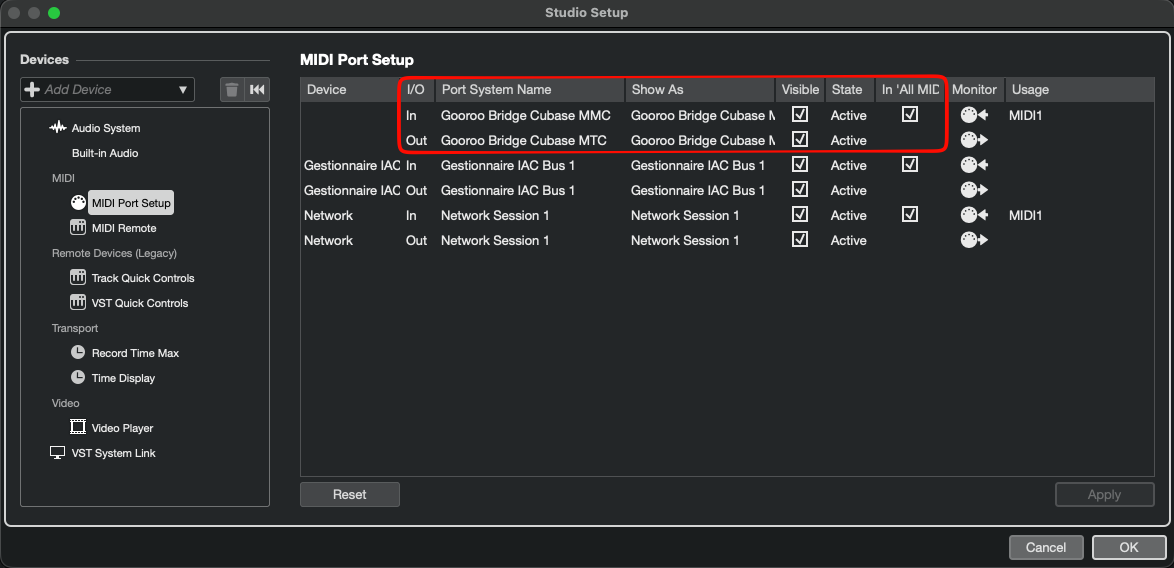Click Show As cell for Network Session 1 Out
1174x568 pixels.
point(685,240)
